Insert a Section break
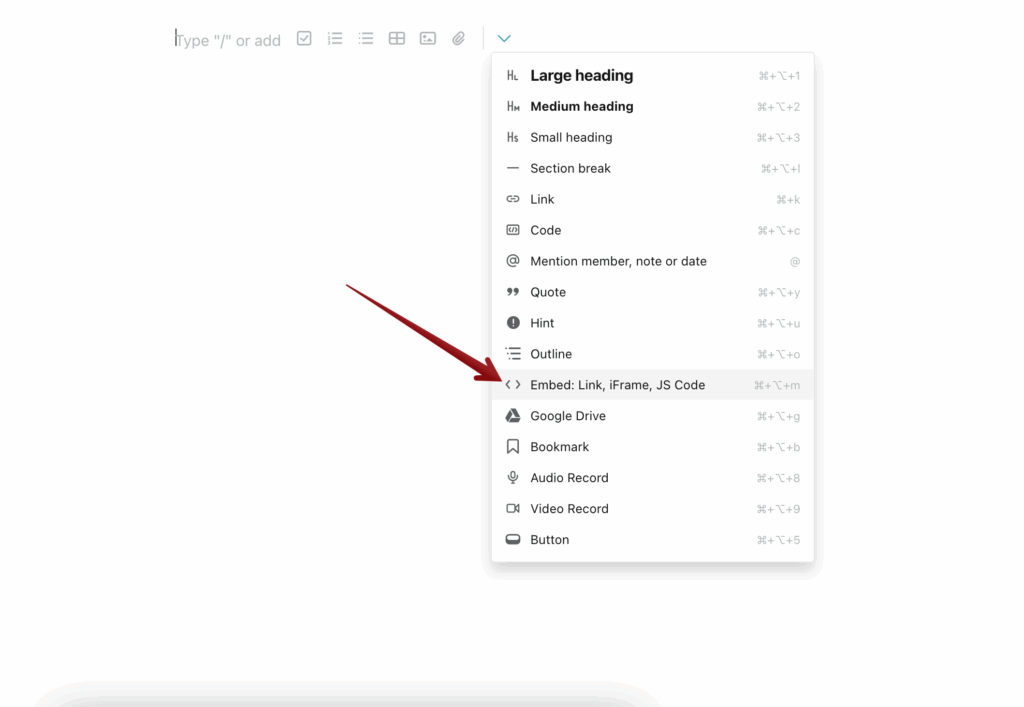Image resolution: width=1024 pixels, height=707 pixels. pos(570,169)
